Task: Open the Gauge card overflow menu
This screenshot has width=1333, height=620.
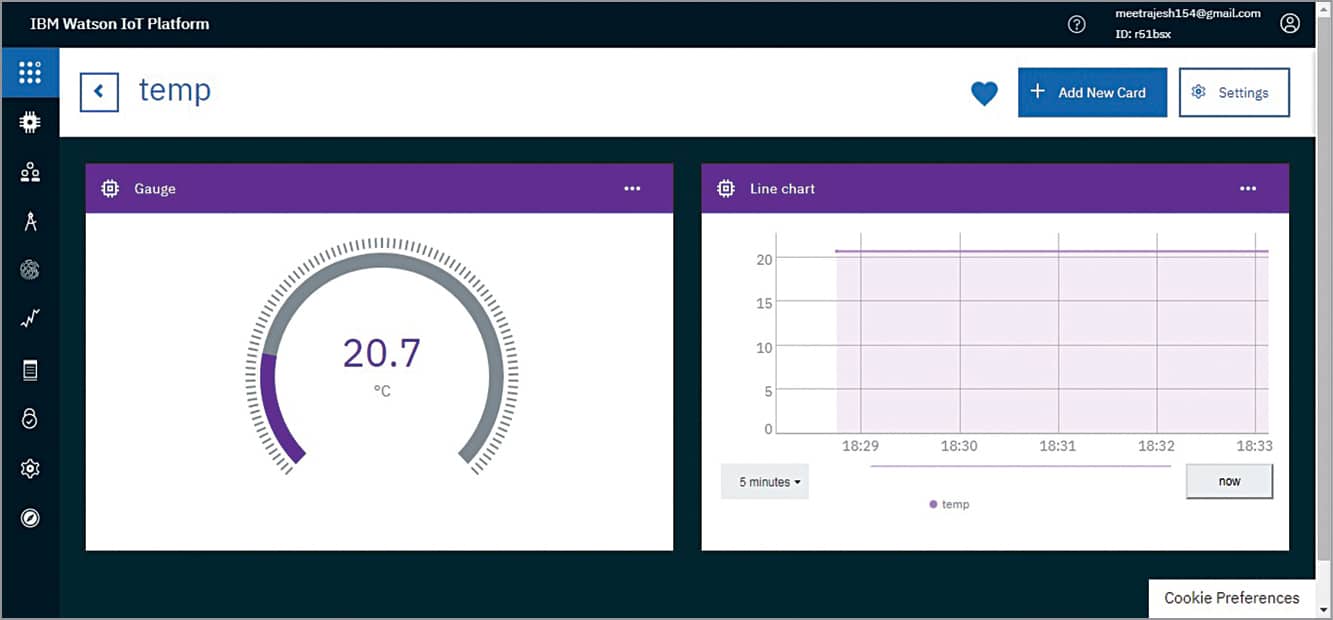Action: [632, 188]
